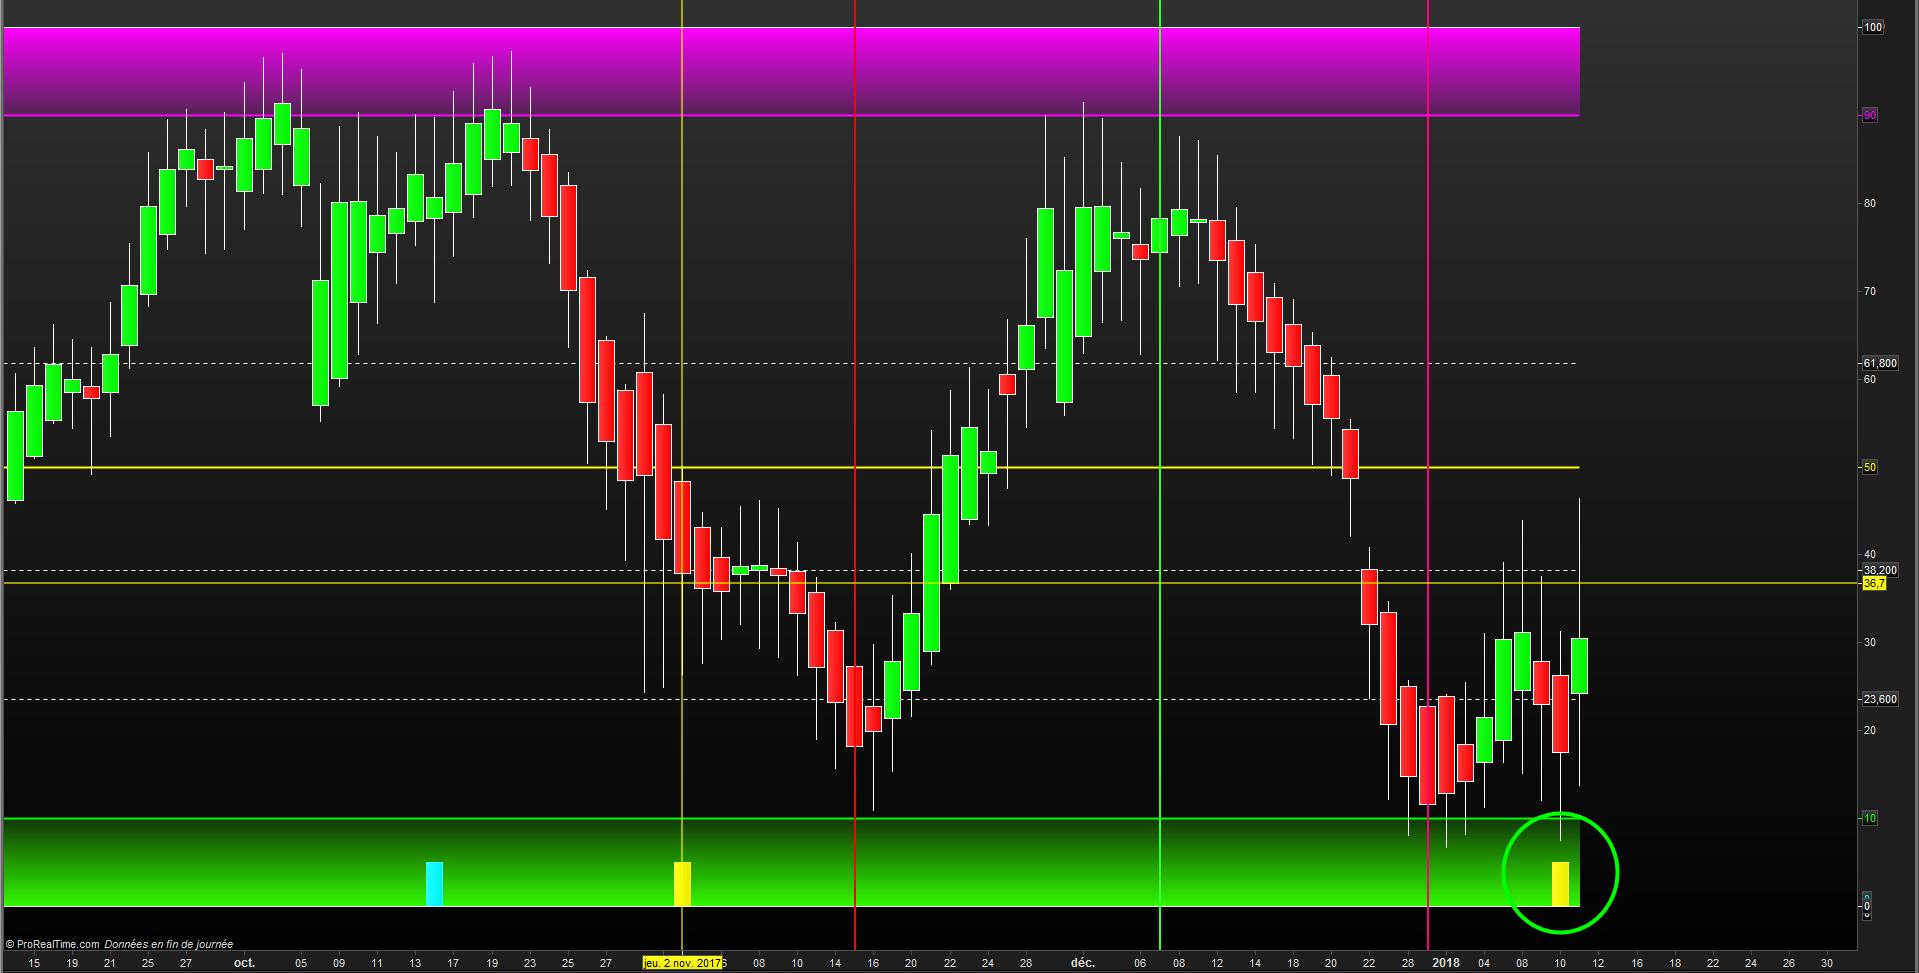Click the 80 value on the price axis
This screenshot has width=1919, height=973.
[1869, 203]
